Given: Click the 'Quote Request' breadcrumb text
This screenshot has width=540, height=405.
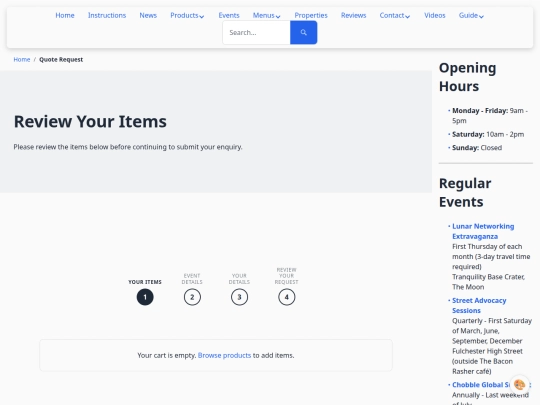Looking at the screenshot, I should [61, 60].
